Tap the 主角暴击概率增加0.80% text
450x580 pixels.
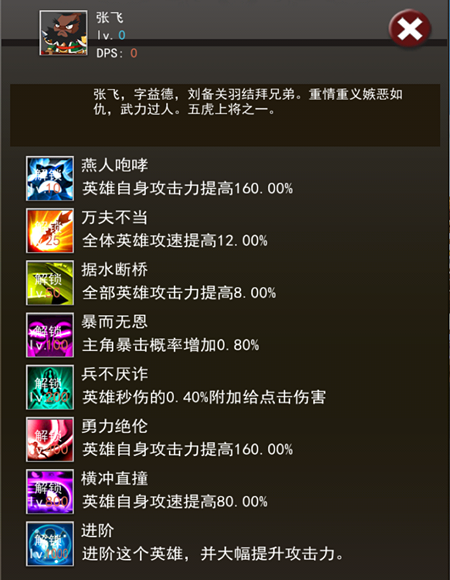[x=170, y=345]
